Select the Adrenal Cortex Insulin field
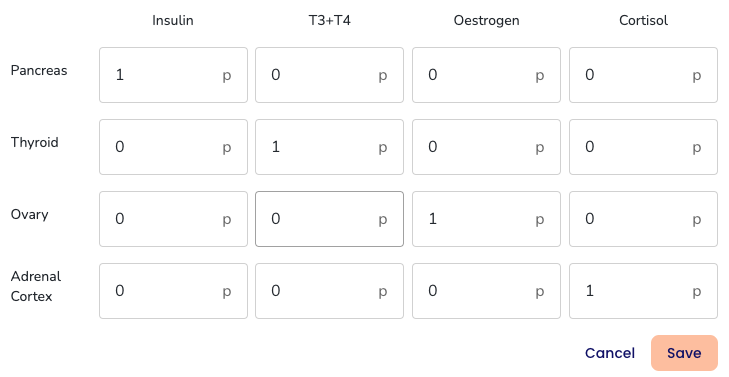729x377 pixels. pos(173,291)
